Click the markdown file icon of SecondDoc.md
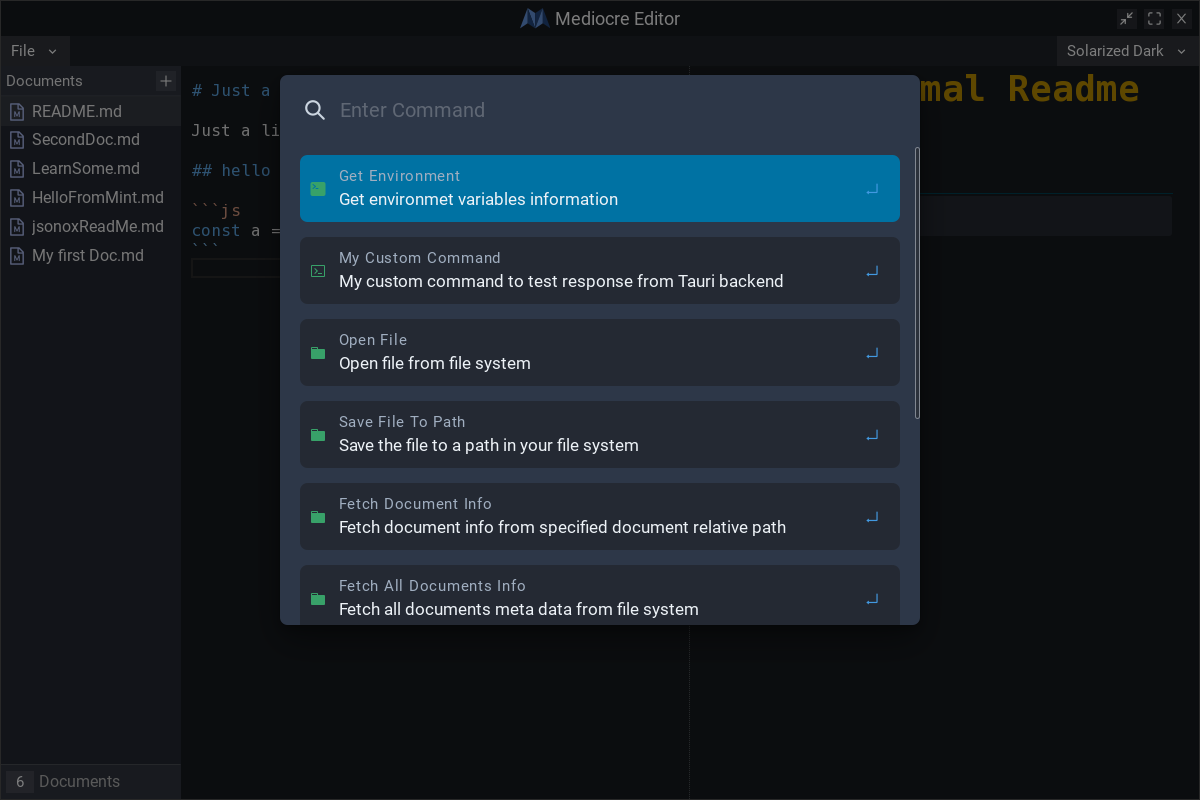 pyautogui.click(x=16, y=140)
